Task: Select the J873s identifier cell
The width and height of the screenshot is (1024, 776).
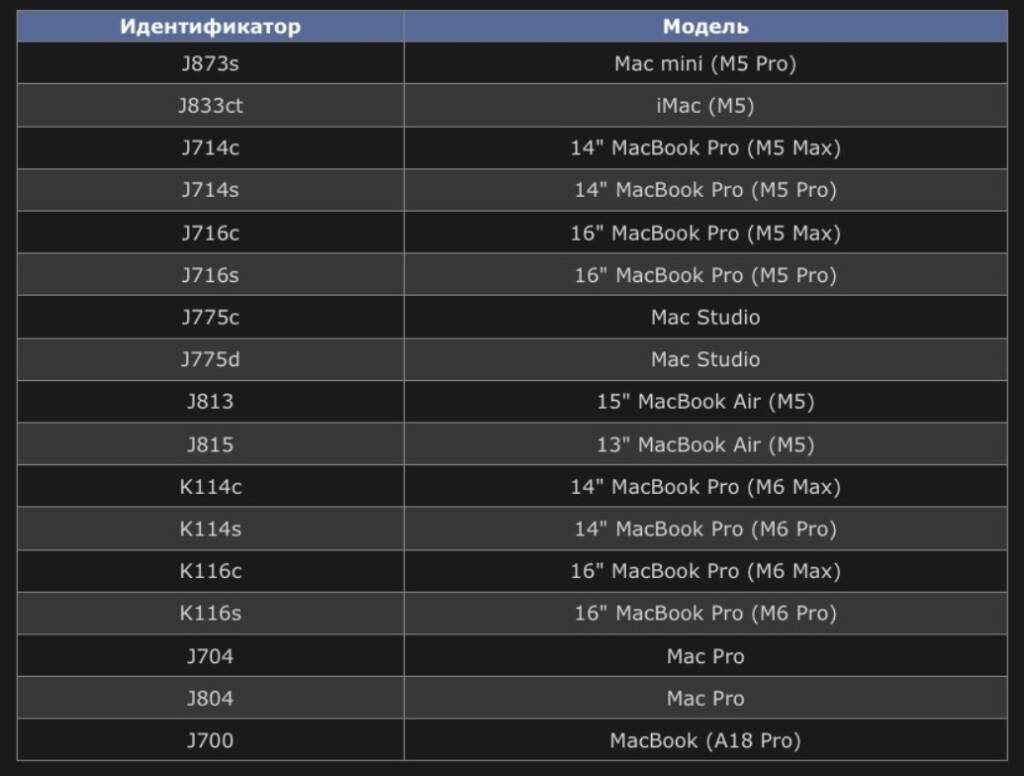Action: coord(210,64)
